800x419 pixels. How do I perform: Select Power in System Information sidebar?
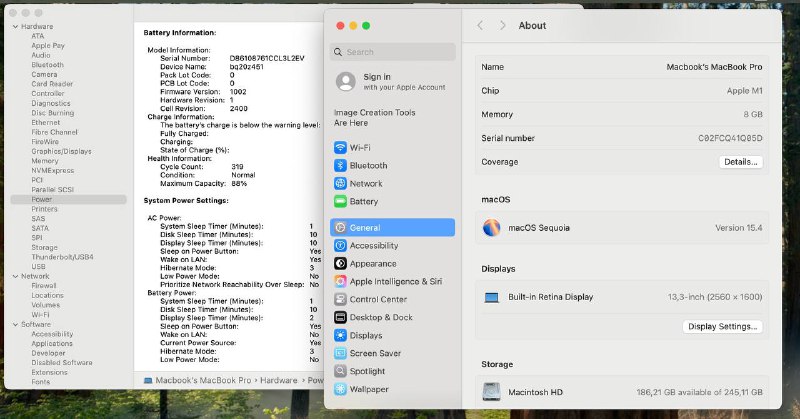pyautogui.click(x=68, y=200)
